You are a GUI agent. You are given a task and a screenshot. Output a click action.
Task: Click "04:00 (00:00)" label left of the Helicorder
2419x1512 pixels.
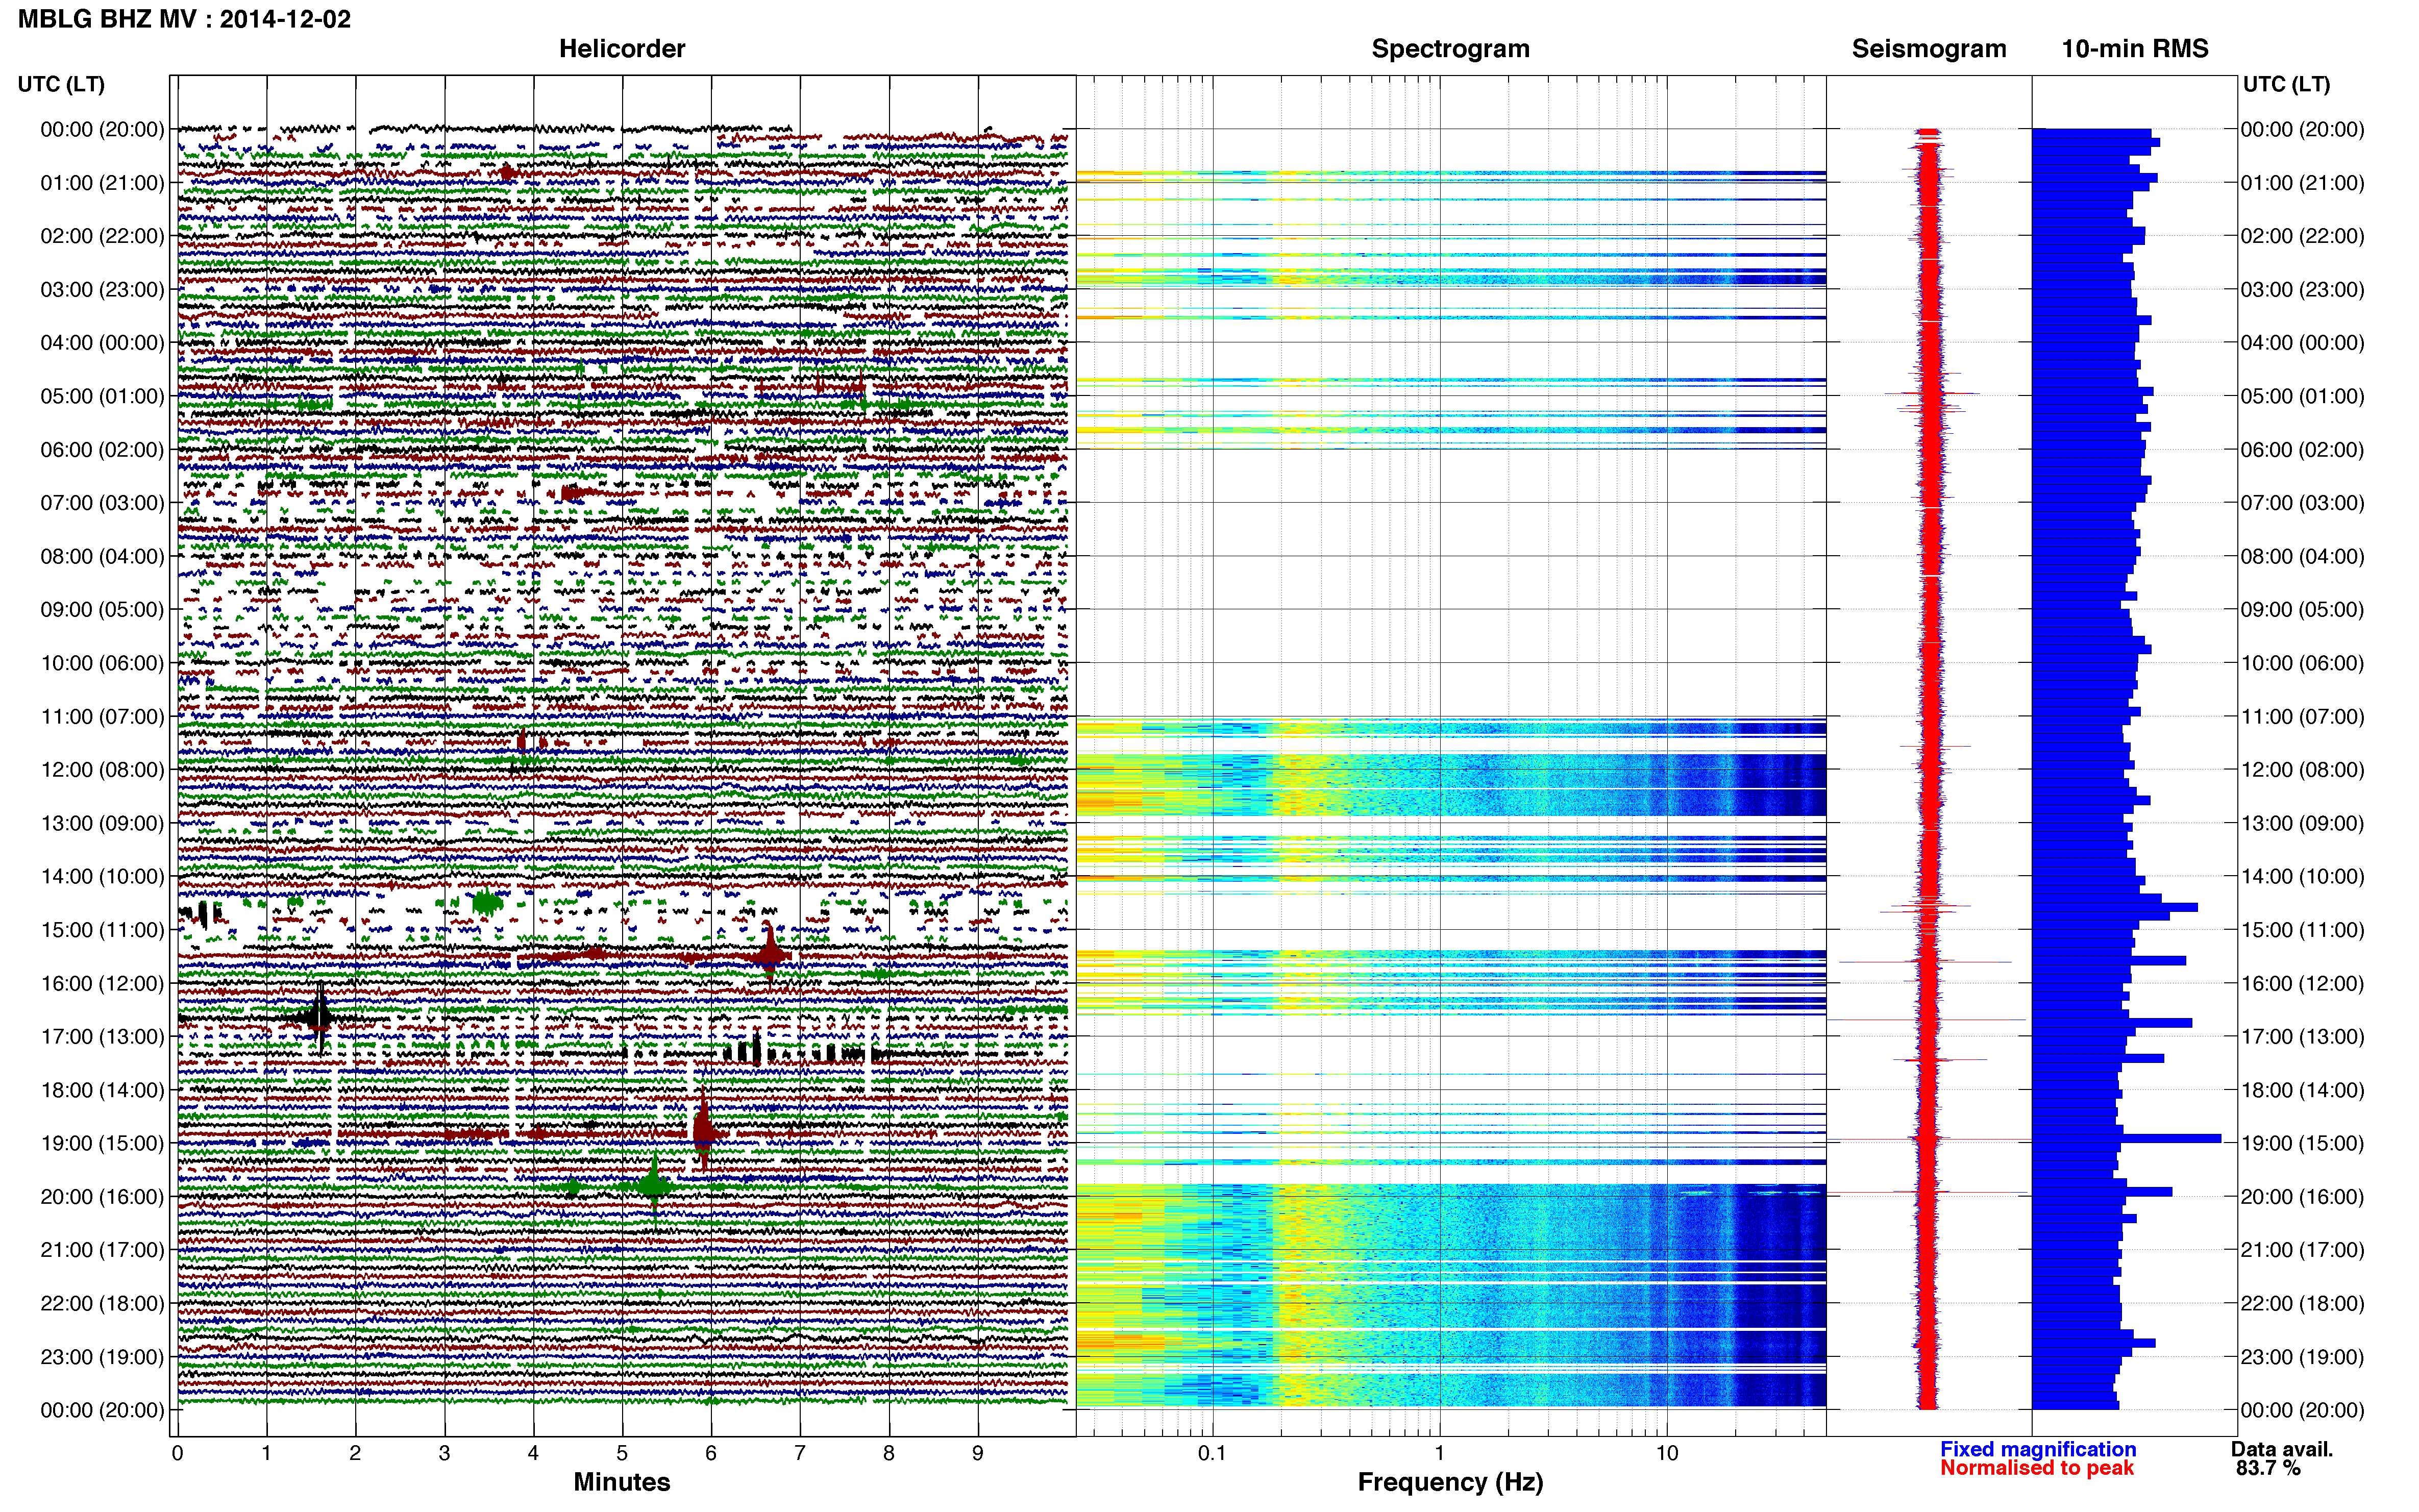[102, 343]
